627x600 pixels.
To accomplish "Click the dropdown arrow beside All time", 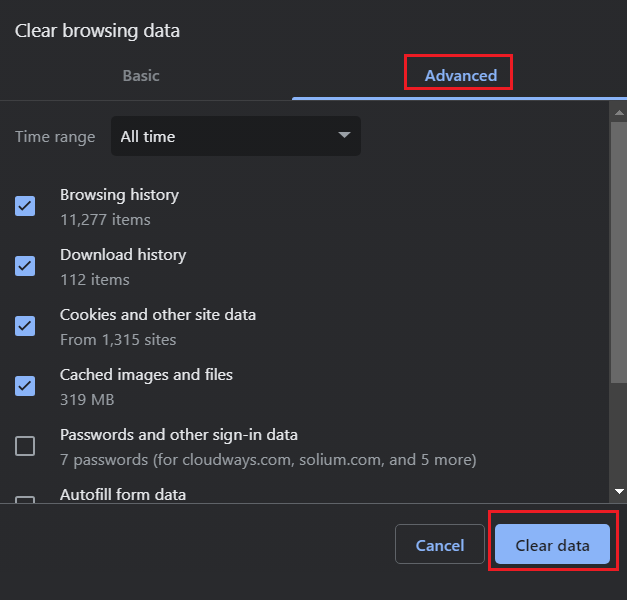I will 344,135.
